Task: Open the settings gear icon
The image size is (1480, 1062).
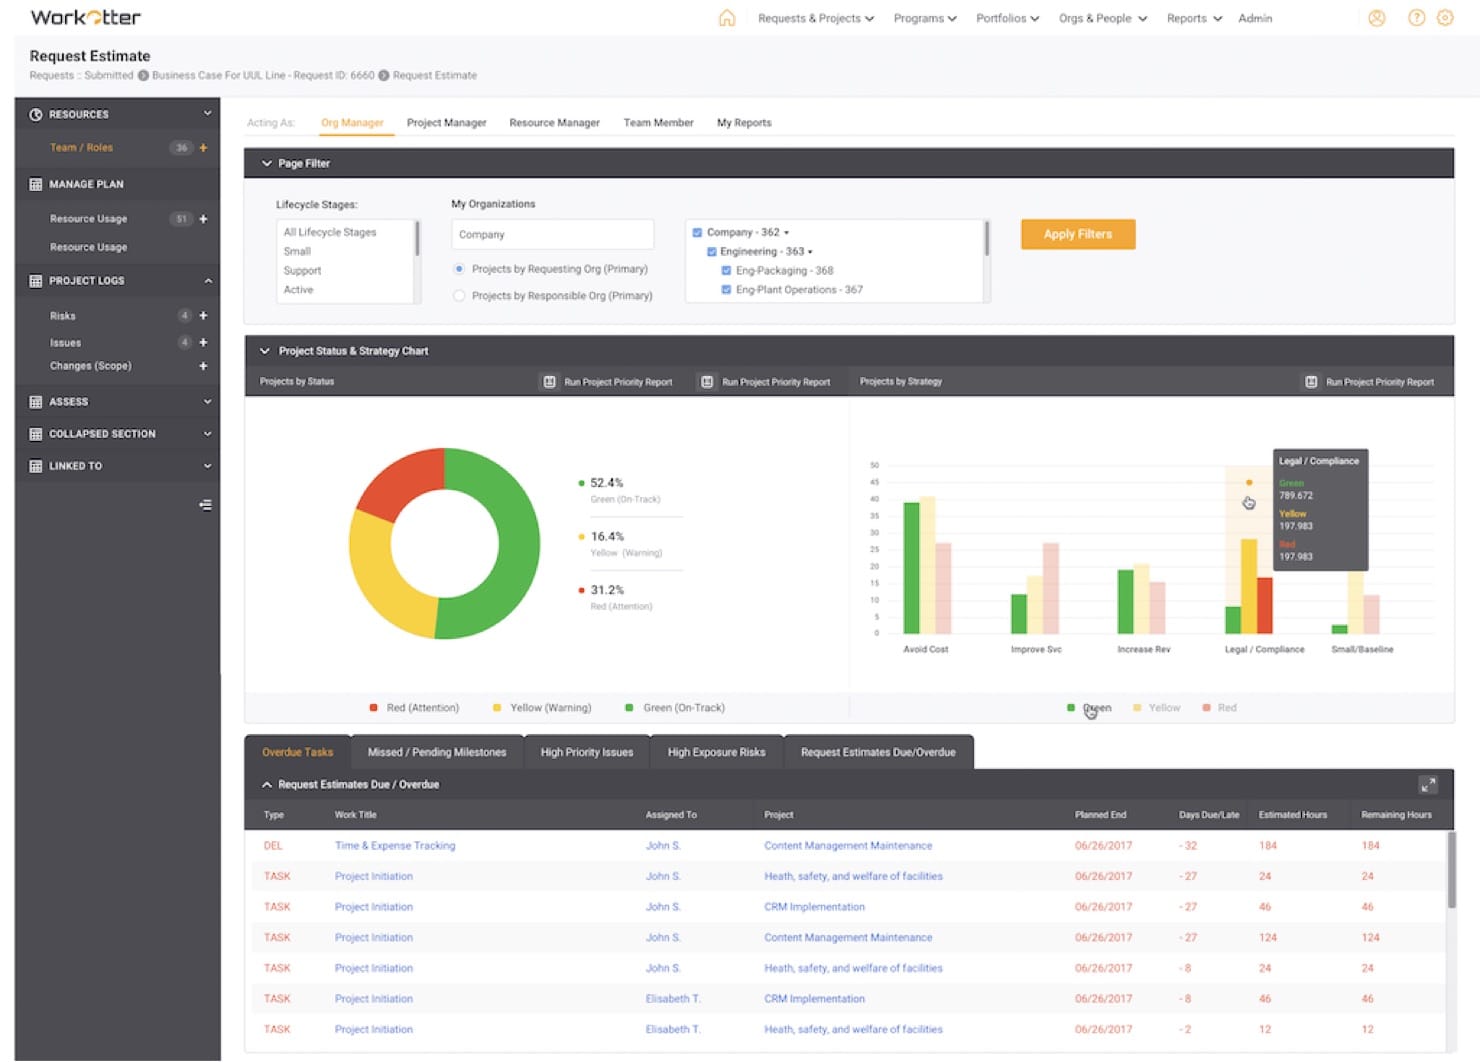Action: [x=1445, y=18]
